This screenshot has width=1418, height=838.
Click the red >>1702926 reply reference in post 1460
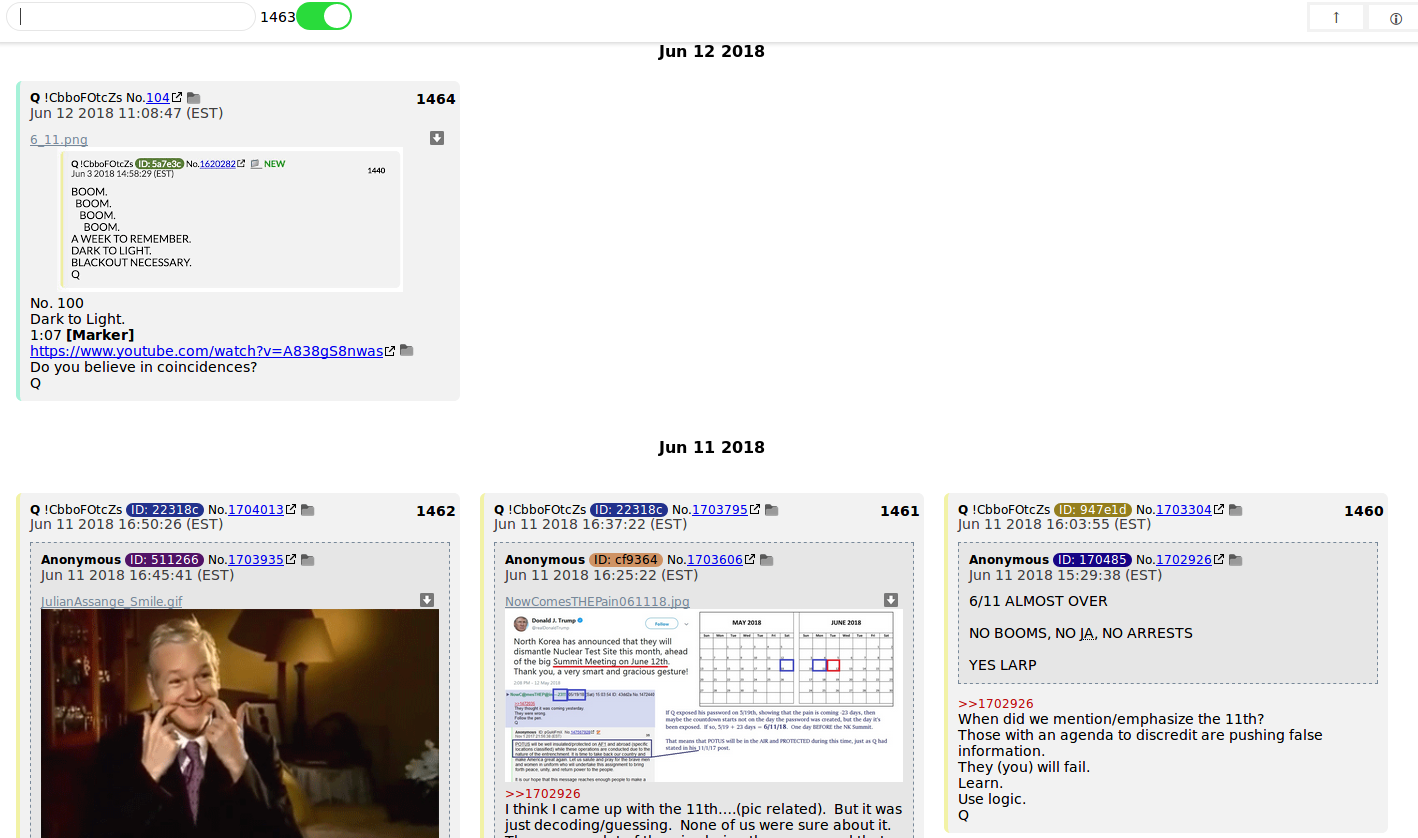pyautogui.click(x=995, y=703)
